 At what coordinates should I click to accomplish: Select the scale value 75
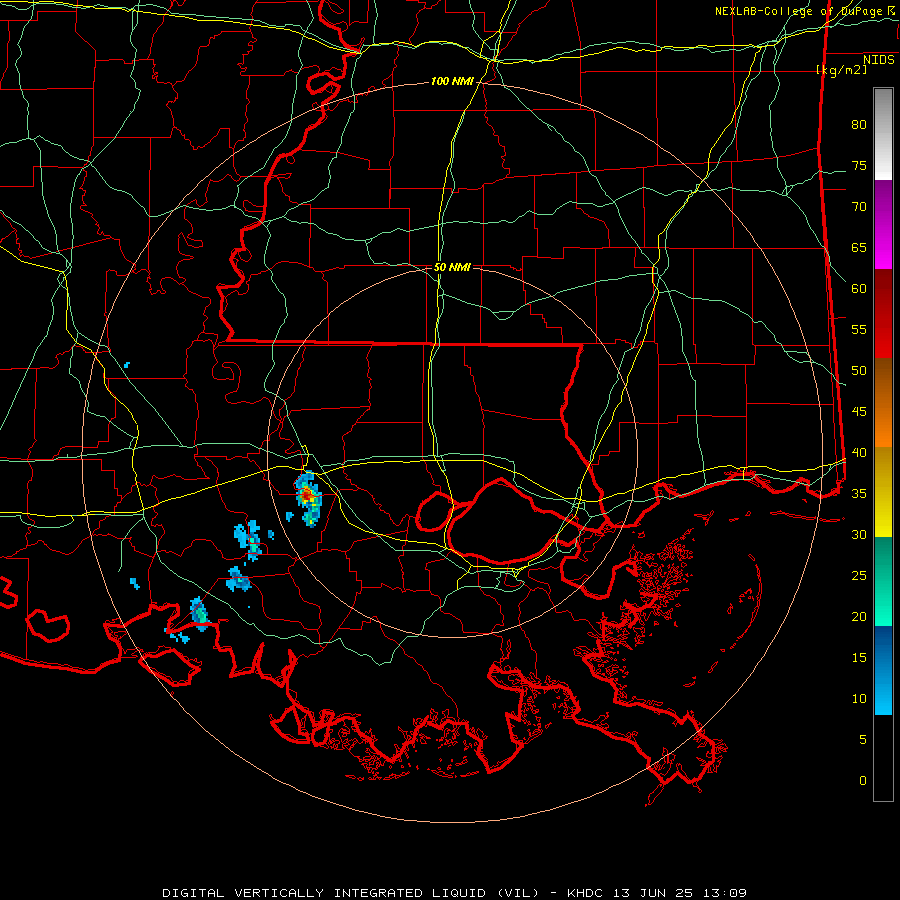pyautogui.click(x=859, y=166)
